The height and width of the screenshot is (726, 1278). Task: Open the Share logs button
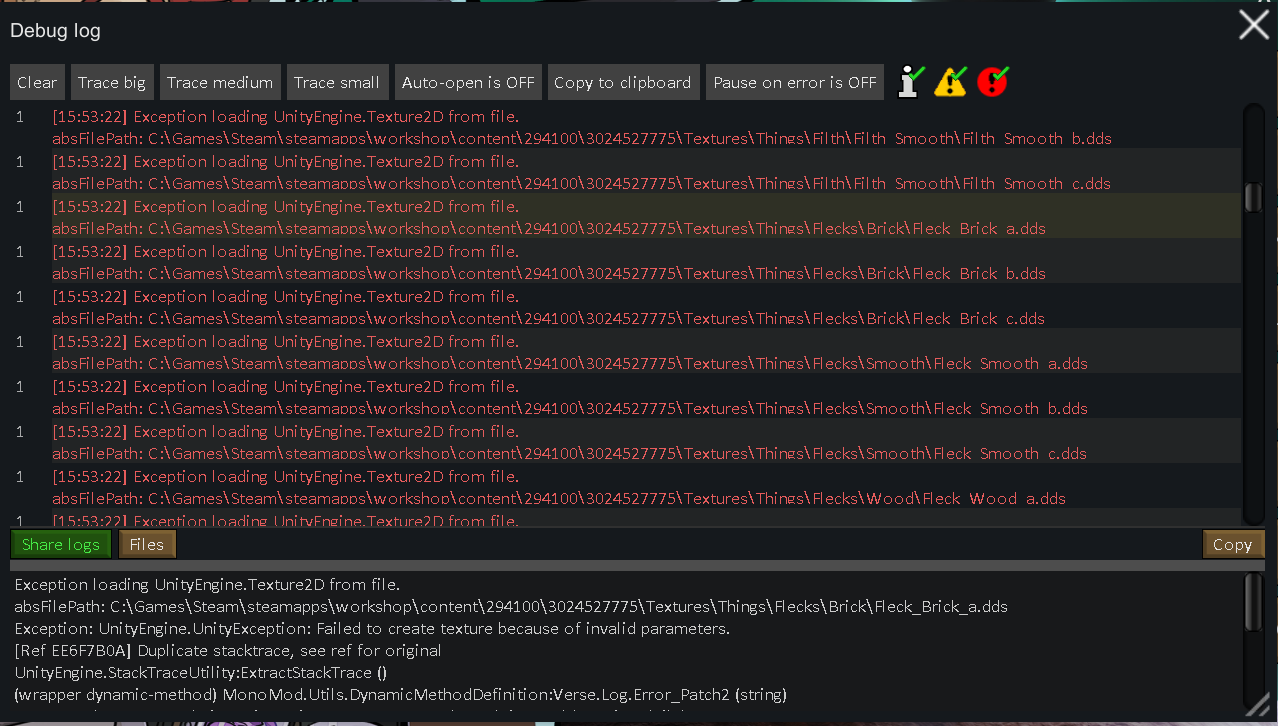click(x=61, y=544)
